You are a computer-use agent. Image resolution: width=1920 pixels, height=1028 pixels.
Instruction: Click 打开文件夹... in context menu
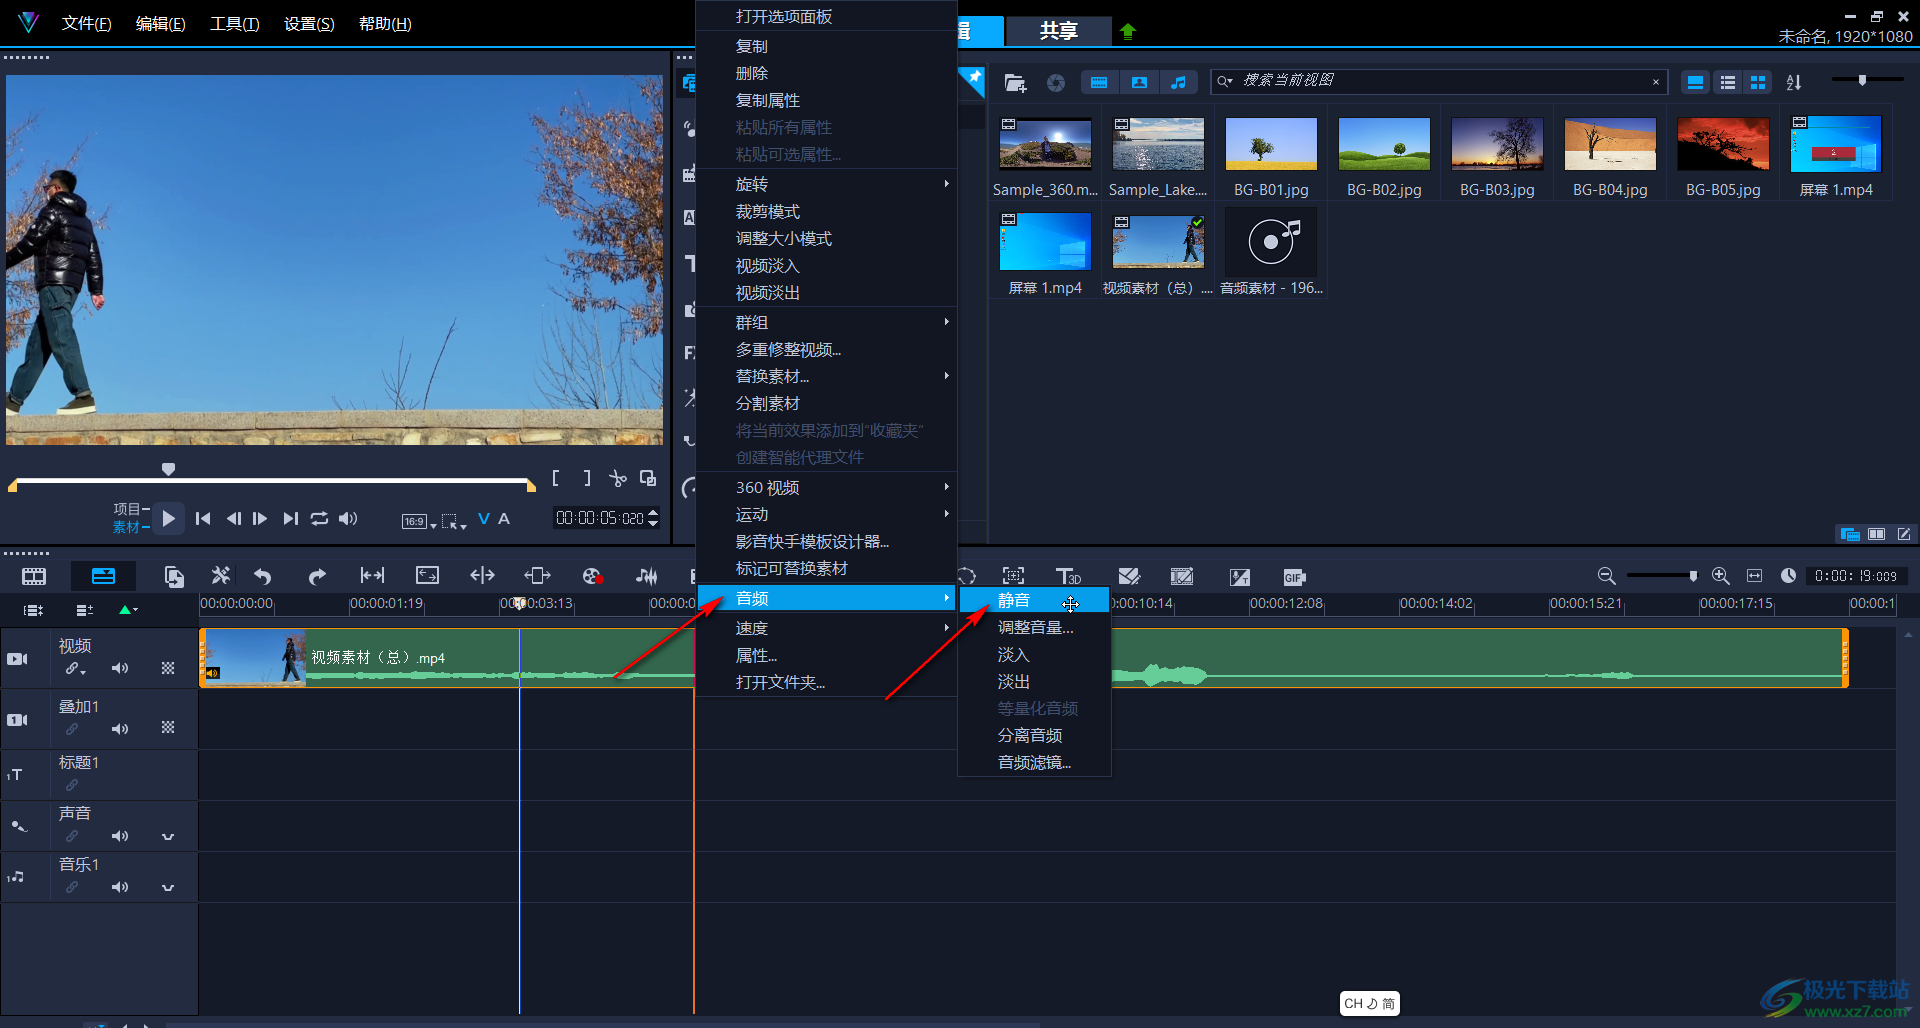point(826,682)
